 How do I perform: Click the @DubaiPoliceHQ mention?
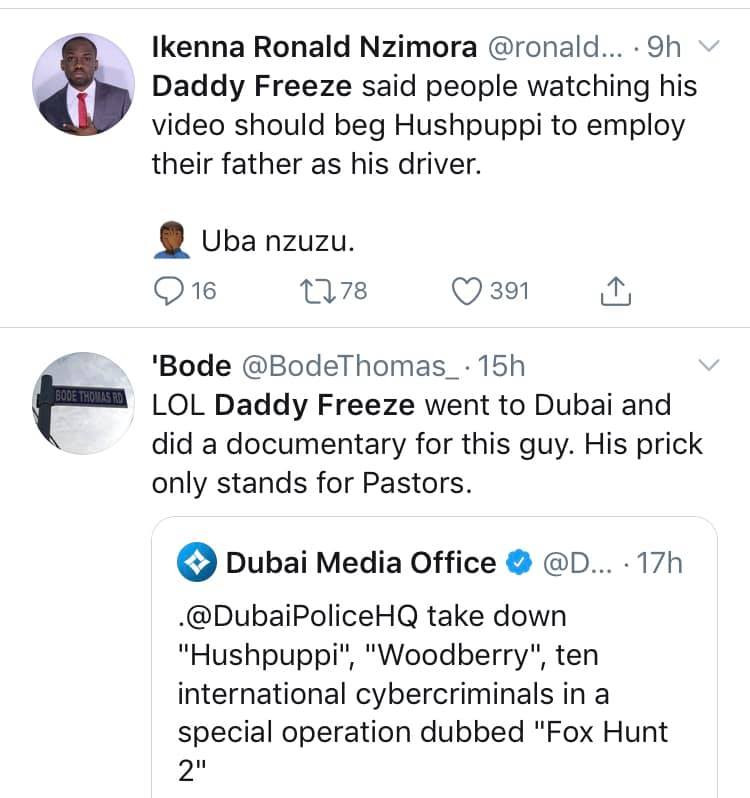(x=298, y=616)
